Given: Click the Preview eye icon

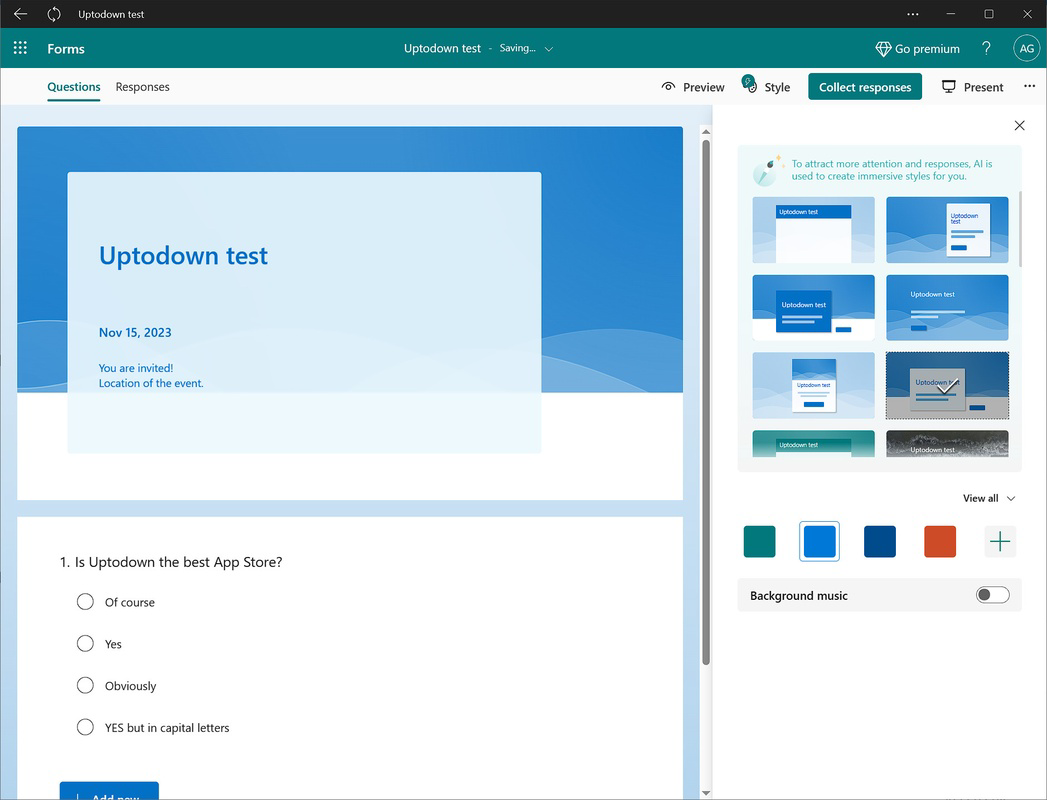Looking at the screenshot, I should (668, 87).
